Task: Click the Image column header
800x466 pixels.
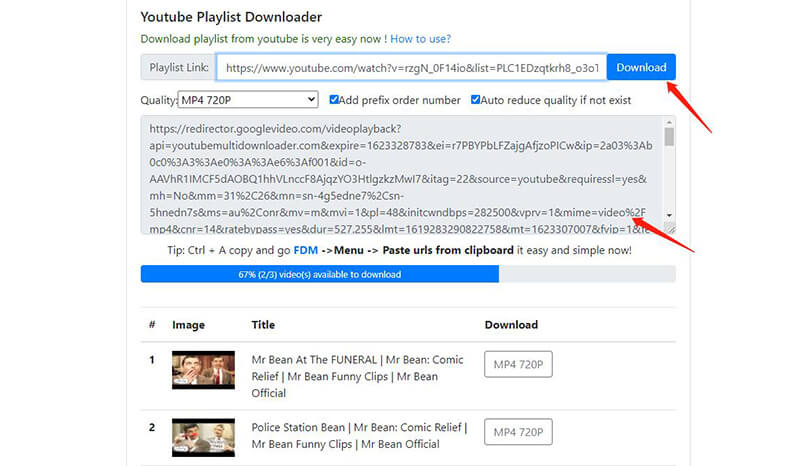Action: [x=188, y=325]
